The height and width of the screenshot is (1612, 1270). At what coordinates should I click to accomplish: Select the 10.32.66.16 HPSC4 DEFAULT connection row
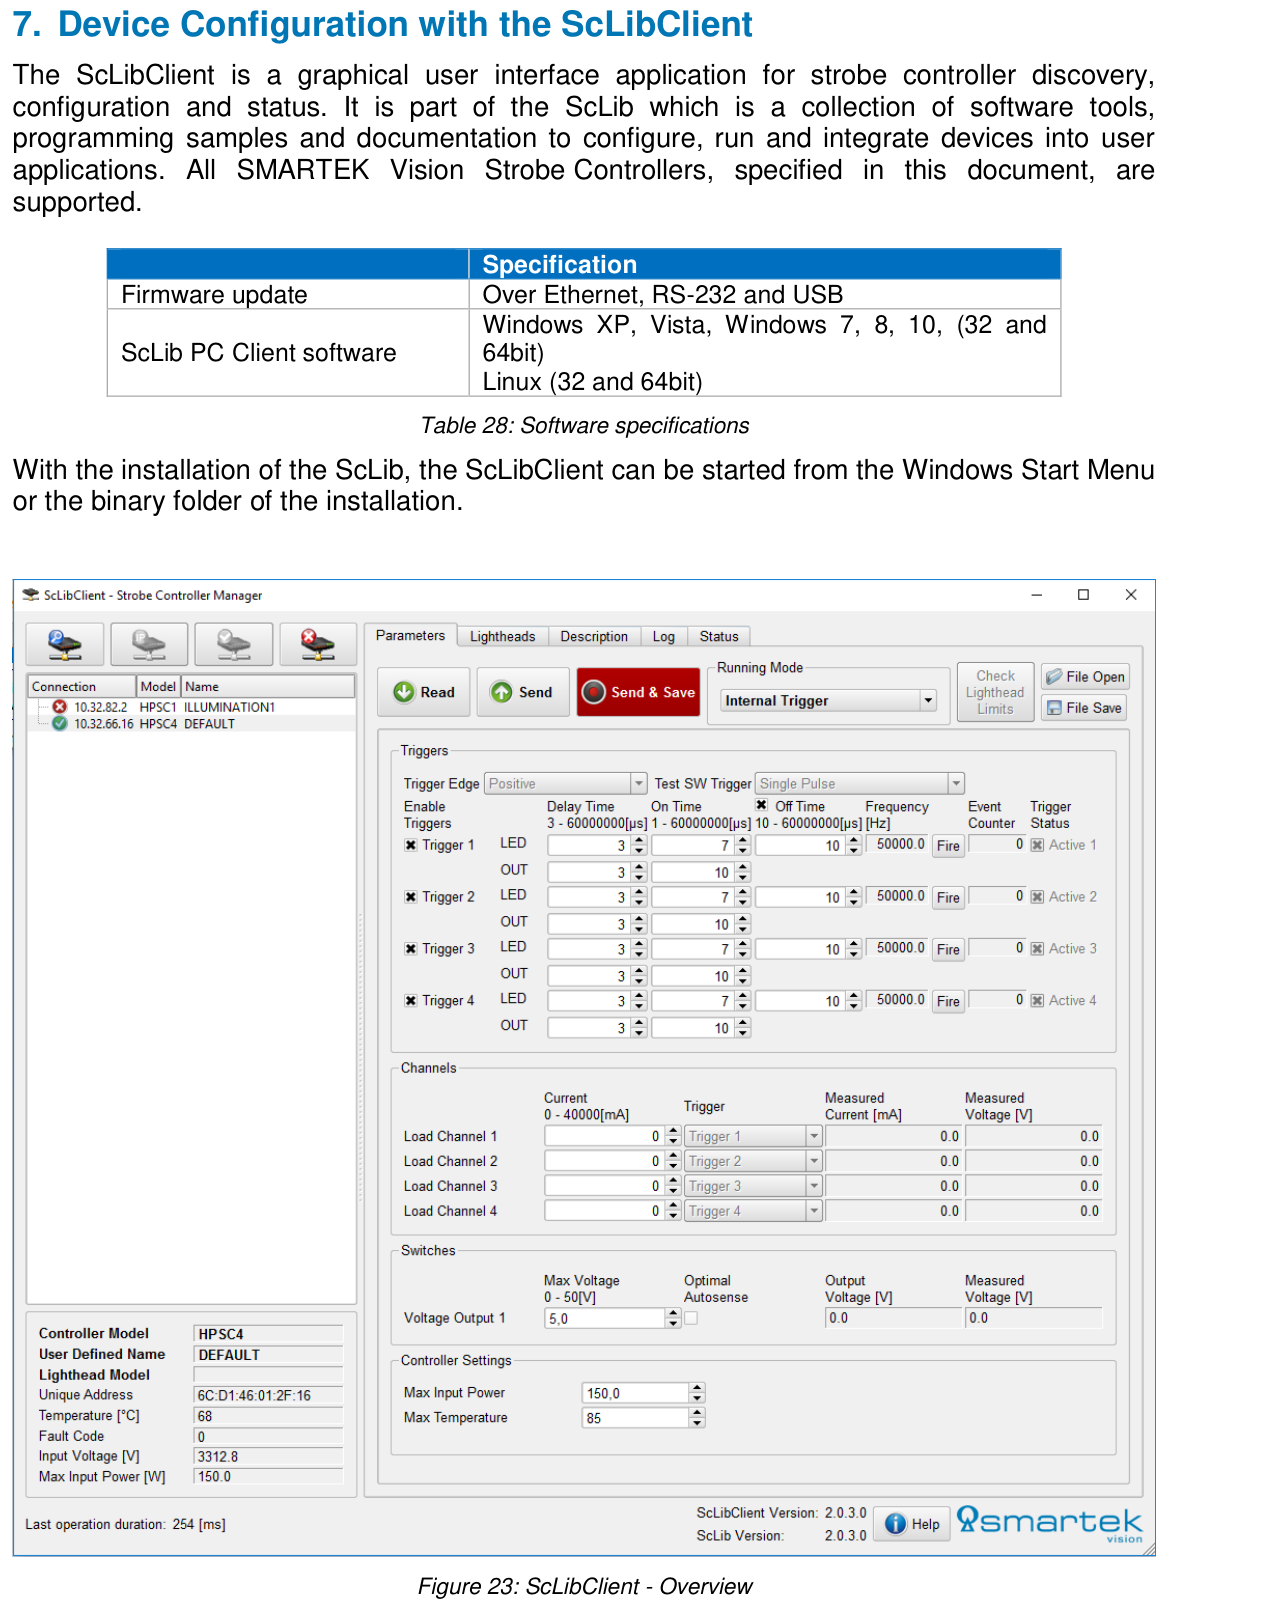click(191, 724)
